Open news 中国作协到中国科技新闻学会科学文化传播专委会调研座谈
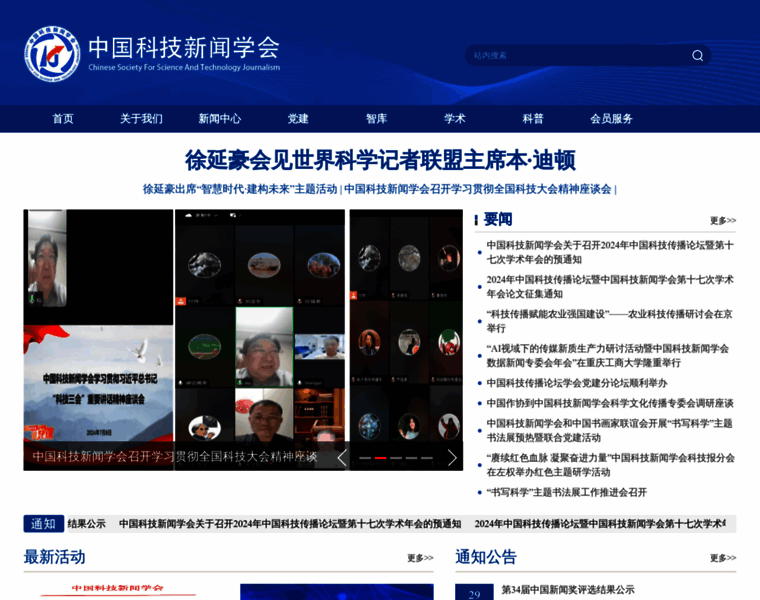760x600 pixels. [610, 403]
